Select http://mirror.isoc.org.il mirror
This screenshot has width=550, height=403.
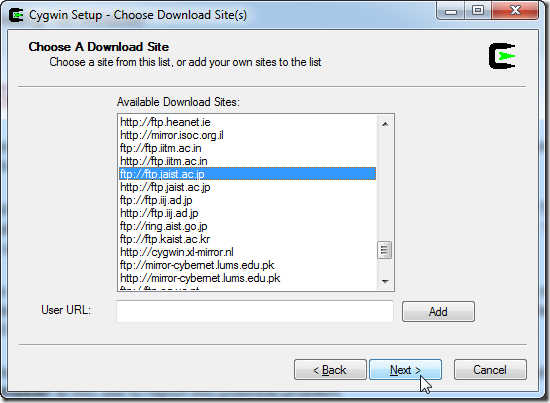[x=247, y=135]
